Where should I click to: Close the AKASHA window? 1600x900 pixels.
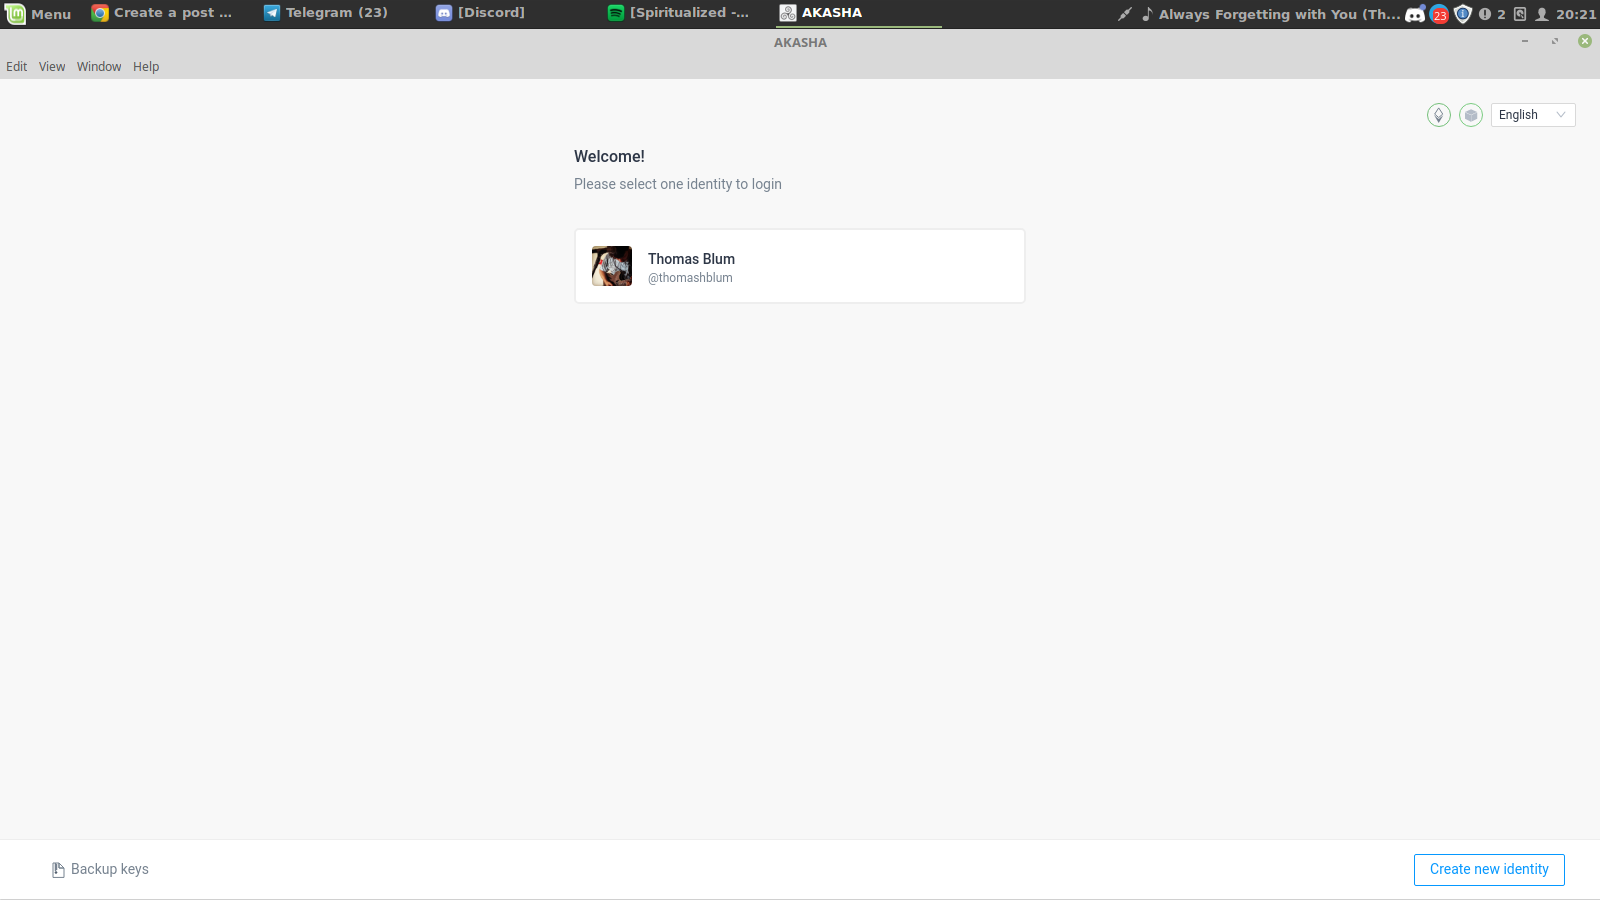tap(1585, 41)
